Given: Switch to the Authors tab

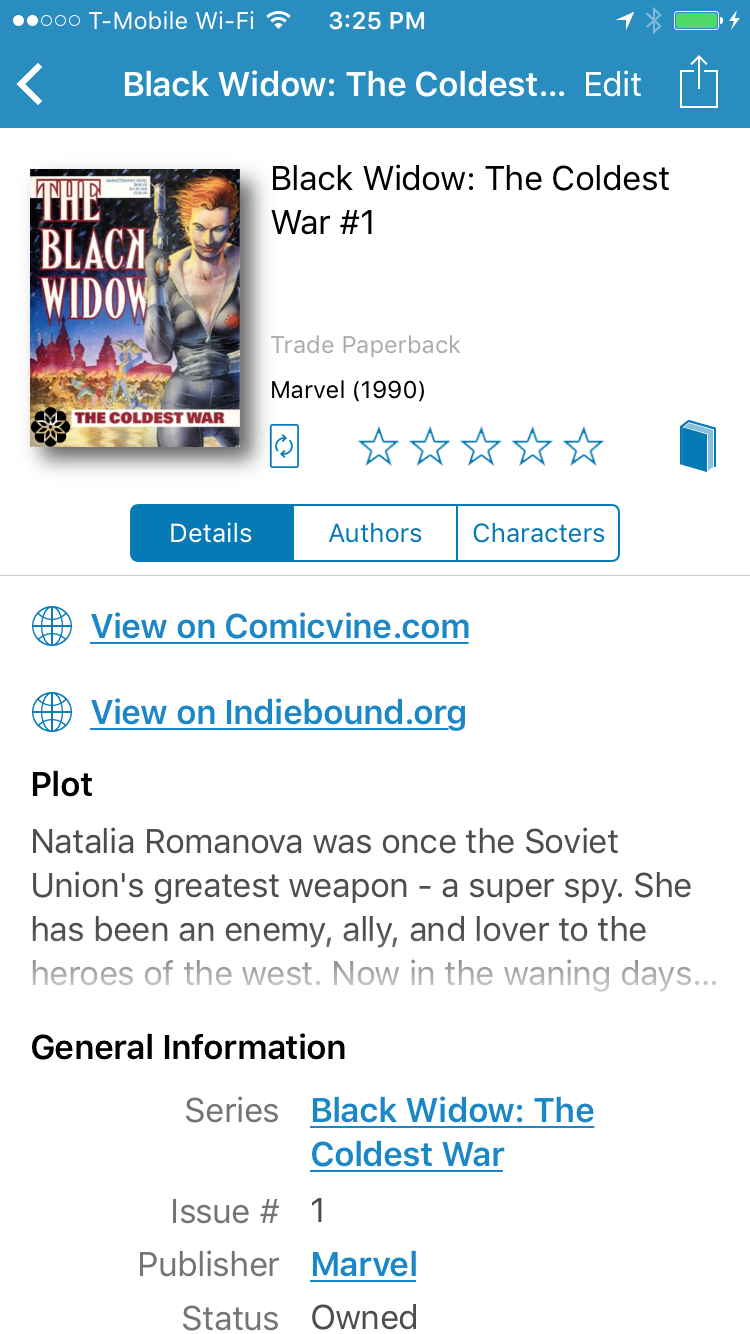Looking at the screenshot, I should click(x=375, y=533).
